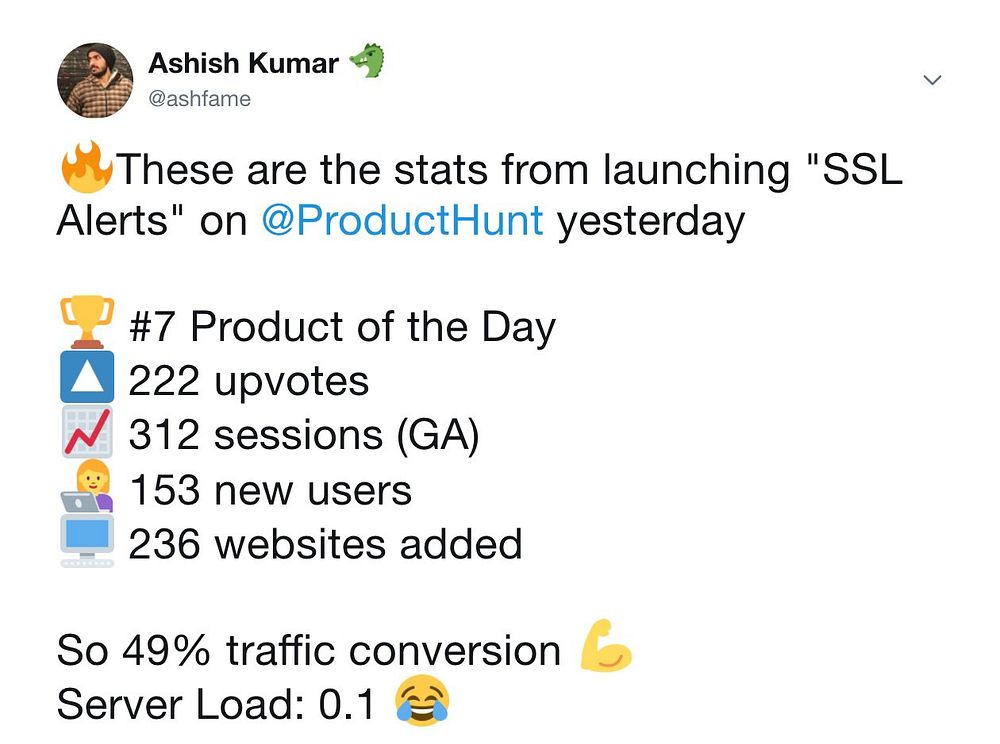Image resolution: width=1000 pixels, height=744 pixels.
Task: Click the desktop computer emoji
Action: [86, 543]
